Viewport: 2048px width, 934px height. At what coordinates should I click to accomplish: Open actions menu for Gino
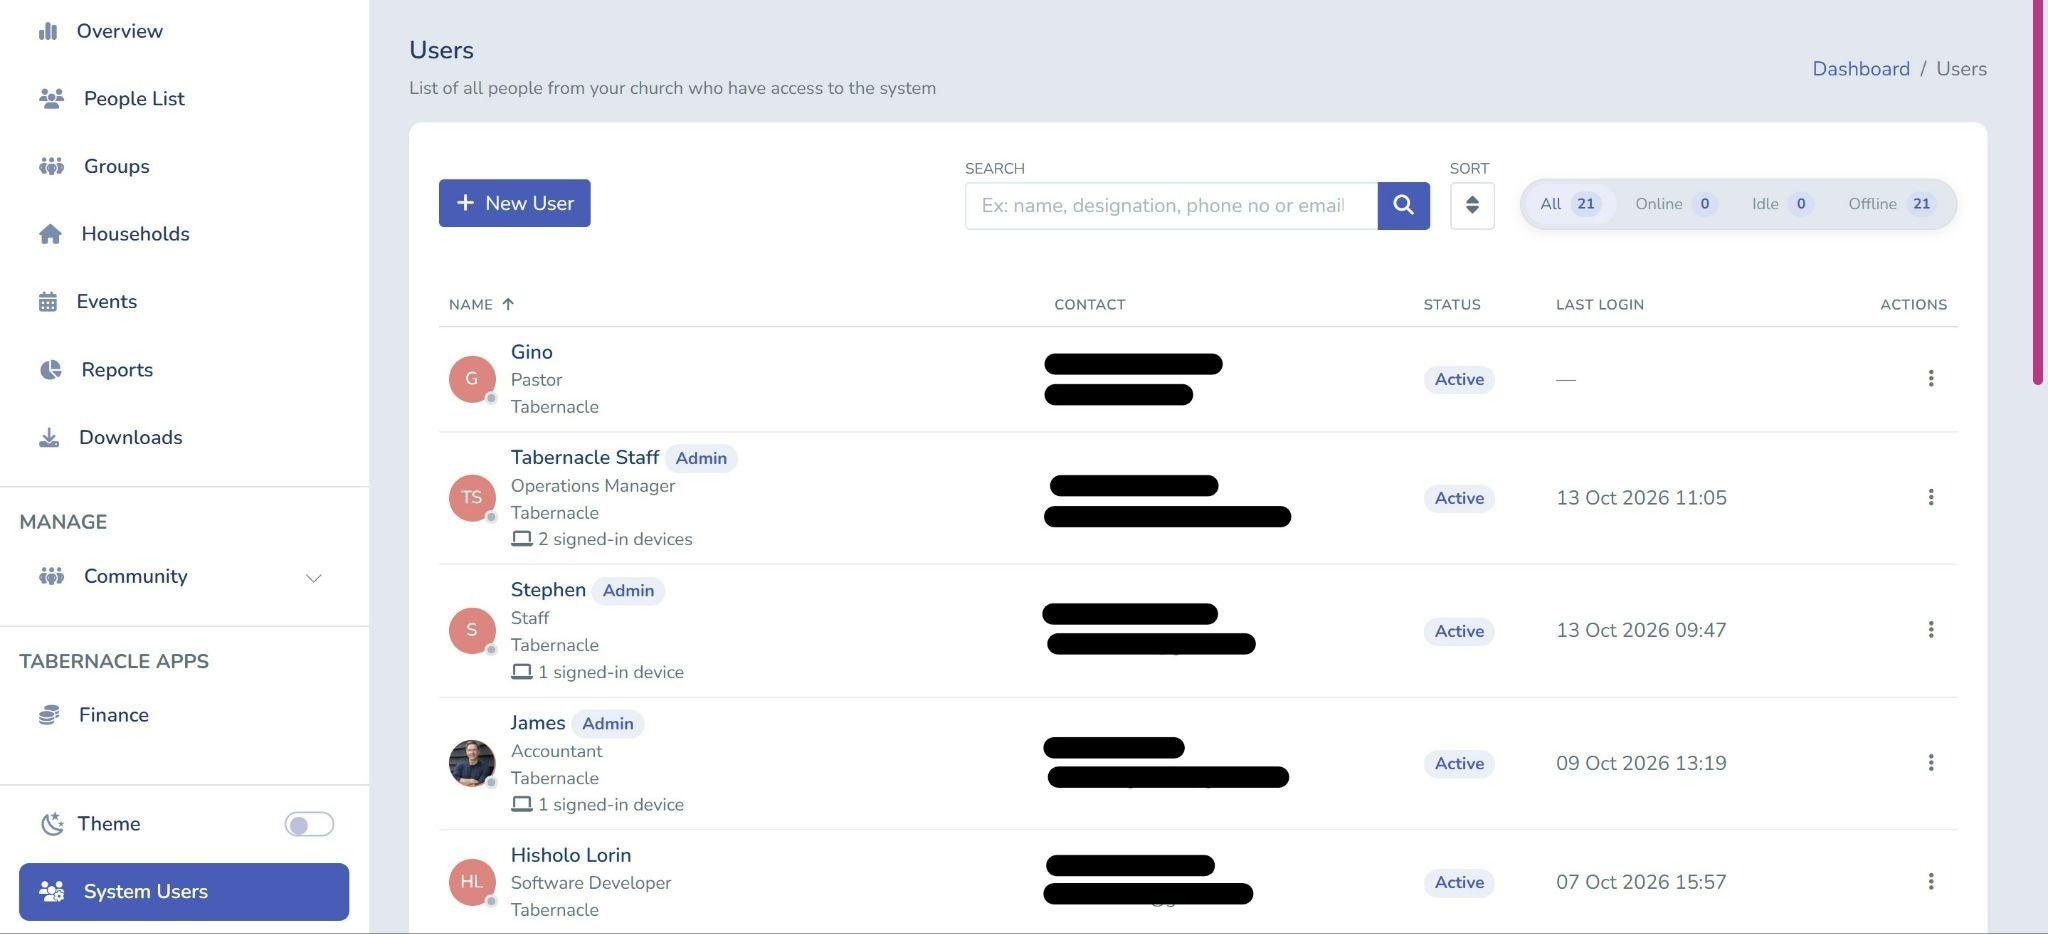(1930, 378)
